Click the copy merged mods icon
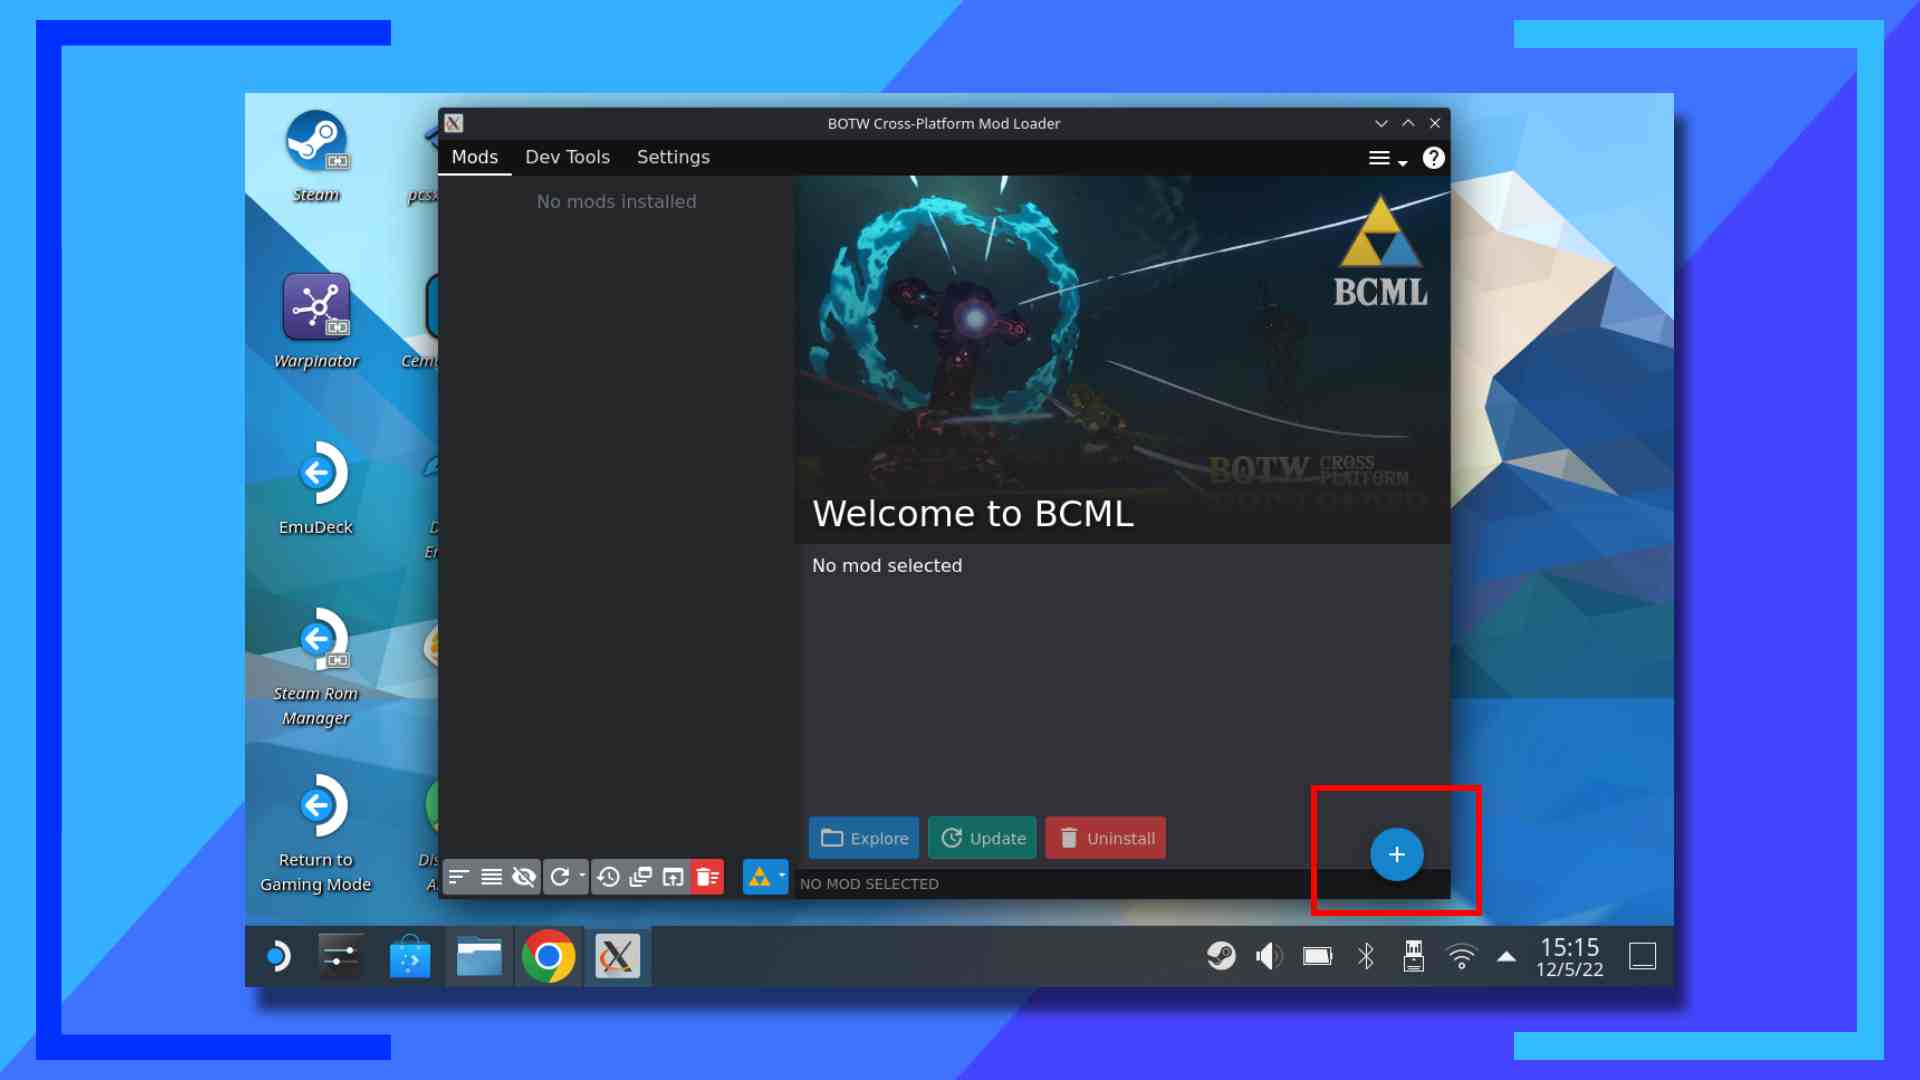Screen dimensions: 1920x1080 [640, 877]
